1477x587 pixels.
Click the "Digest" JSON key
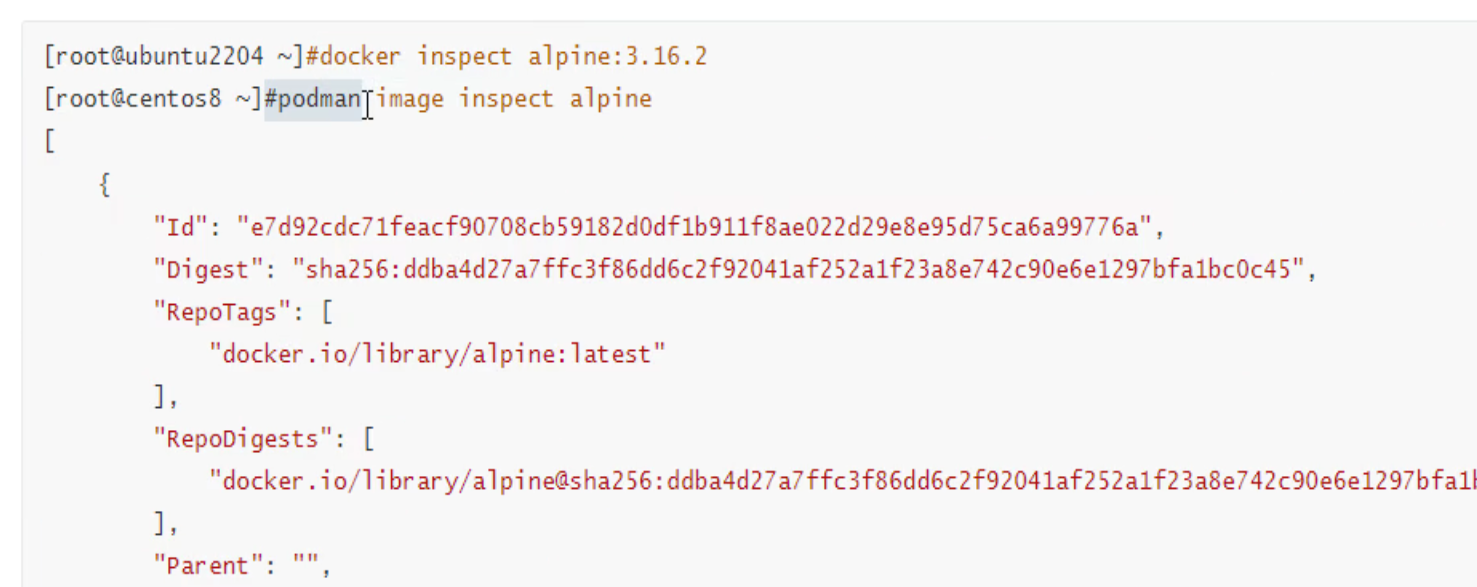pyautogui.click(x=208, y=270)
